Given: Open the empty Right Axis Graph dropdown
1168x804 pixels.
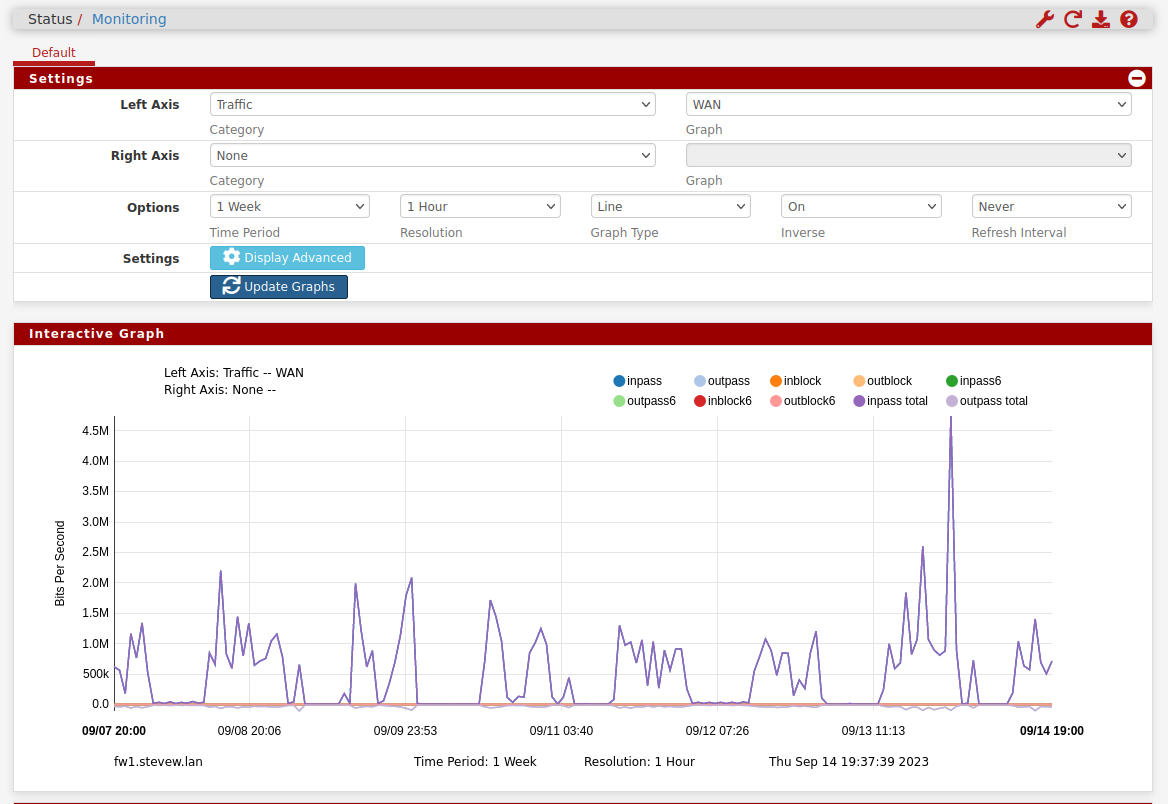Looking at the screenshot, I should (x=908, y=155).
